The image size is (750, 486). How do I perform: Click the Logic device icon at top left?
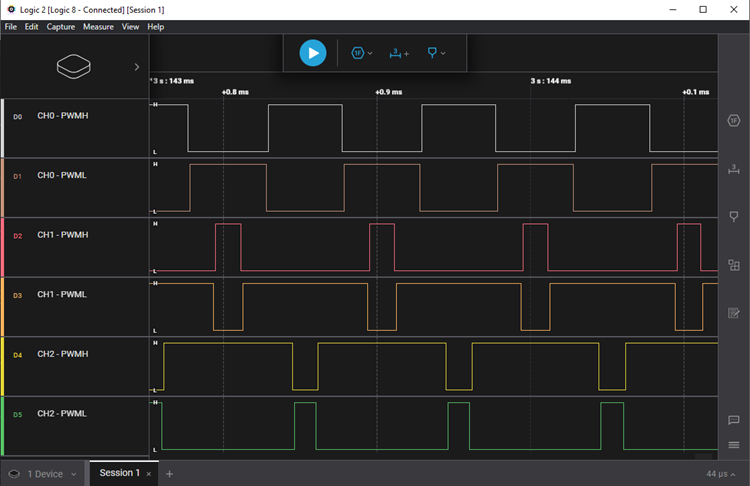click(x=74, y=67)
